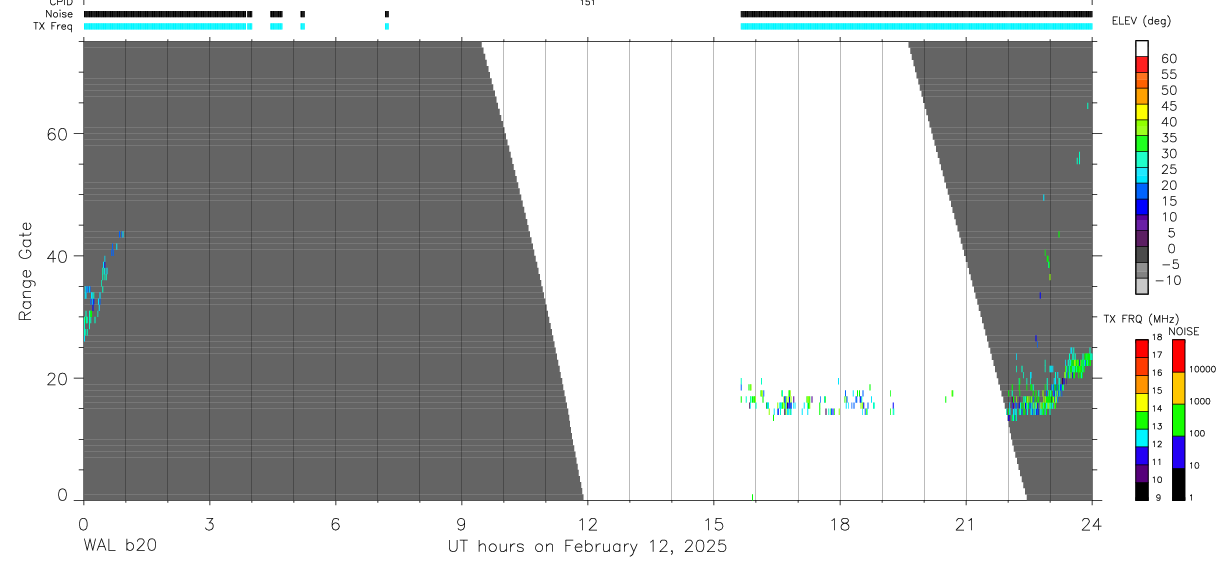Click the 'ELEV (deg)' legend title
Screen dimensions: 1228x567
tap(1141, 21)
